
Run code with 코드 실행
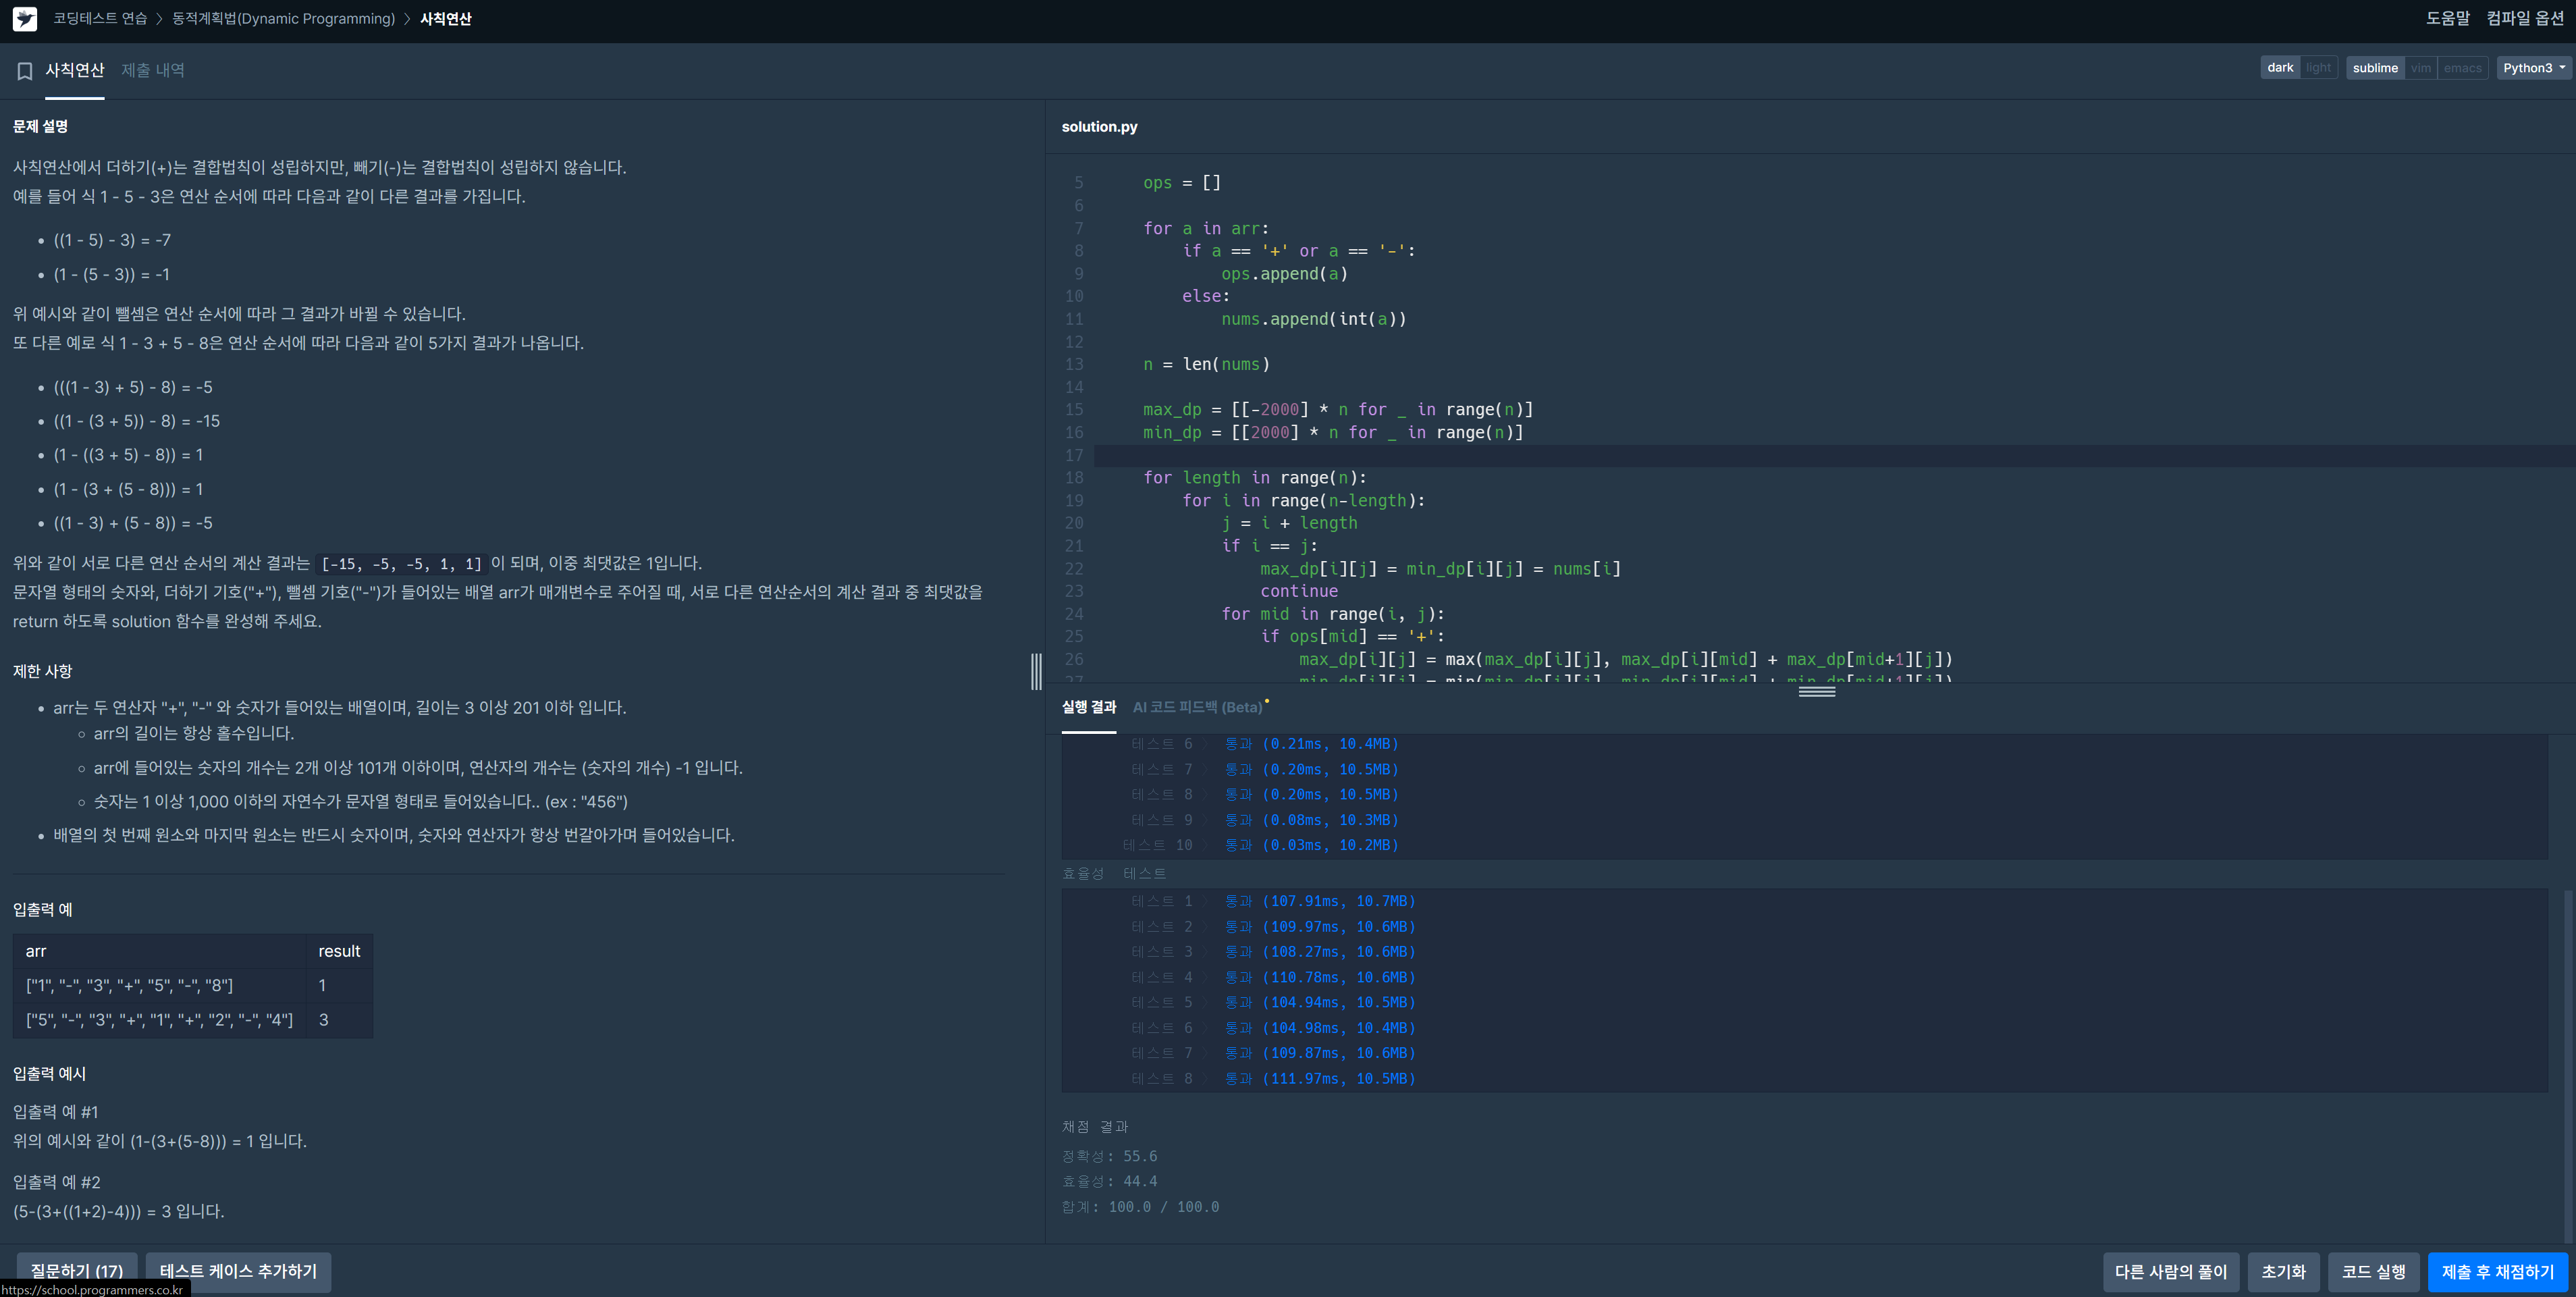tap(2373, 1272)
